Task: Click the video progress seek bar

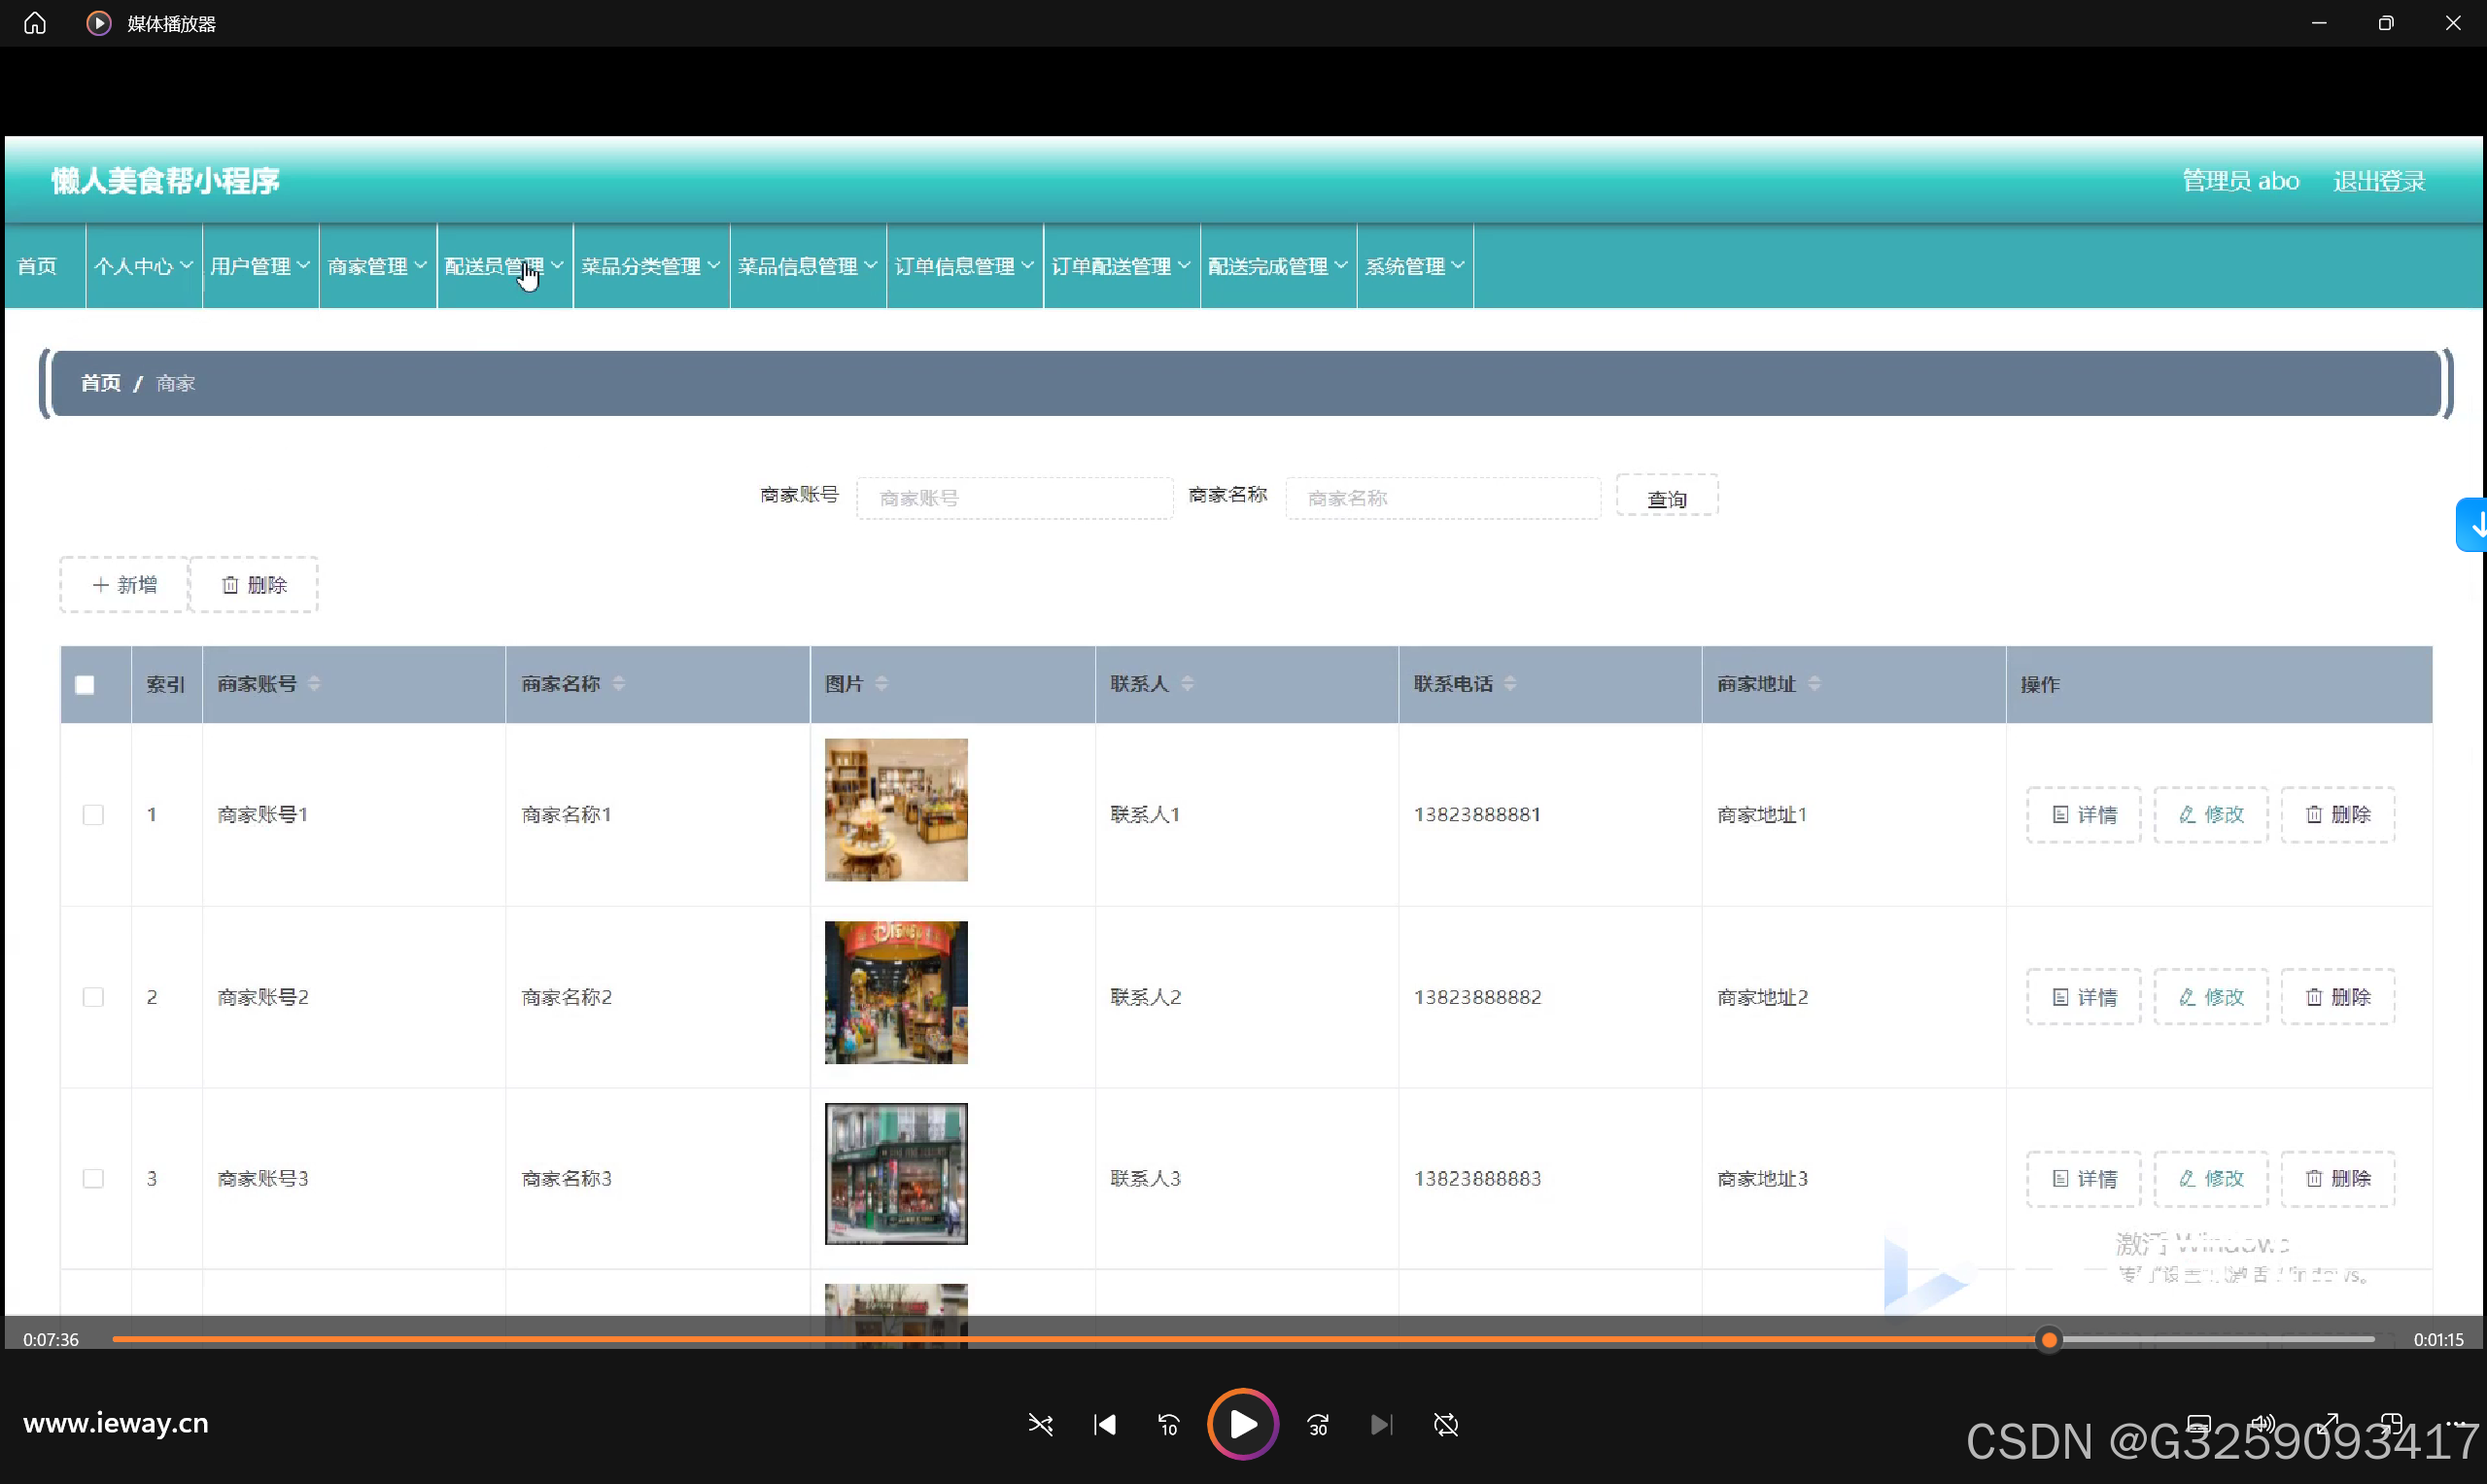Action: 1243,1339
